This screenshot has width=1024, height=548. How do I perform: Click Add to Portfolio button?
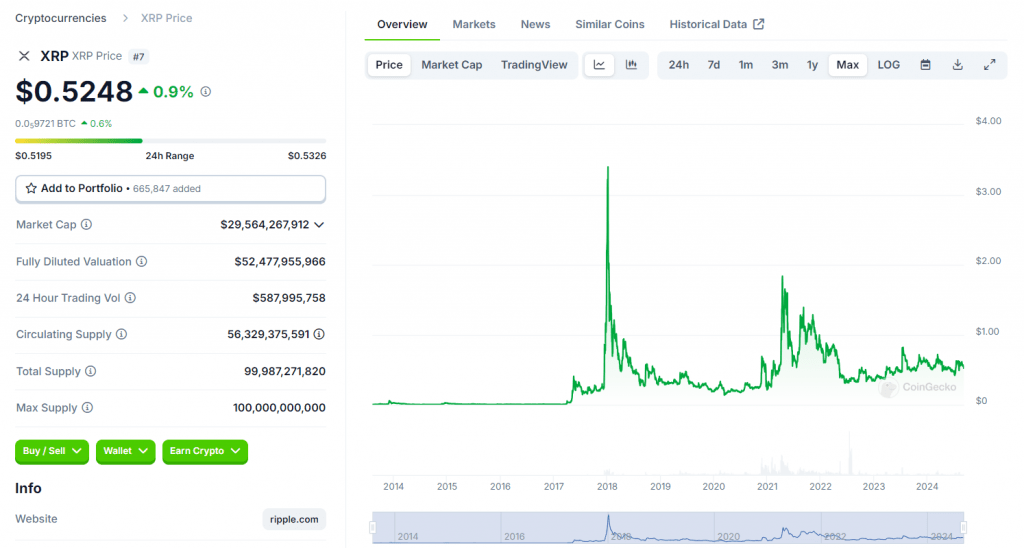[x=170, y=188]
